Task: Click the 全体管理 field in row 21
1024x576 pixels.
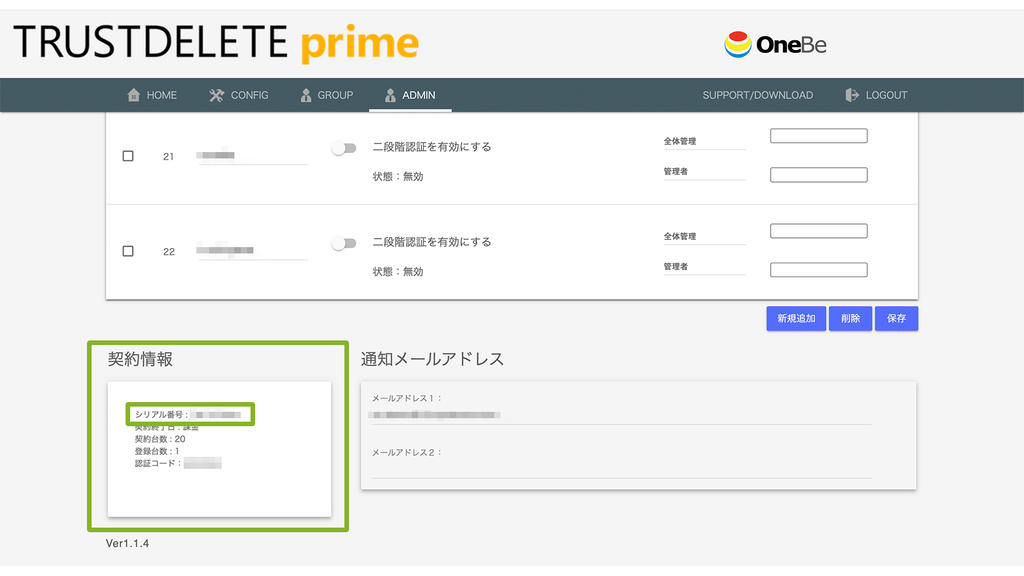Action: 818,136
